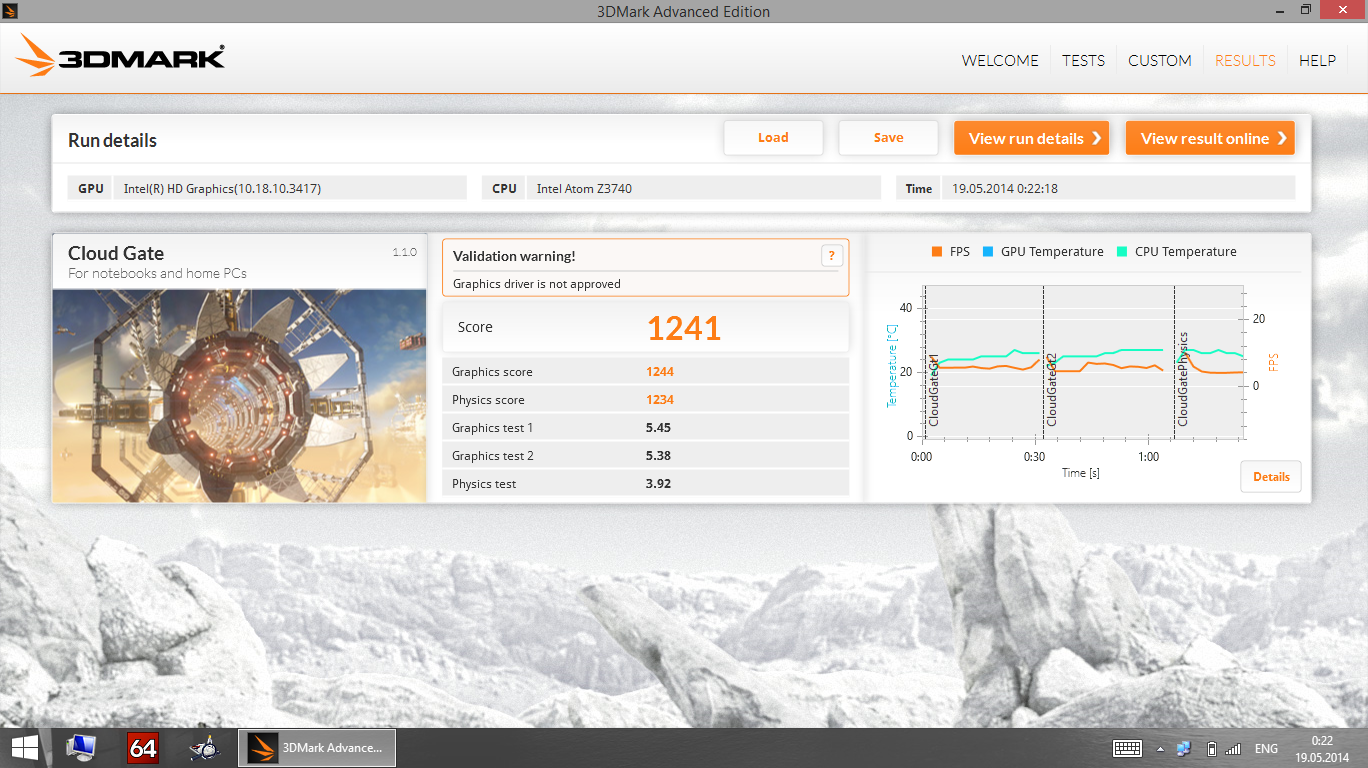Click the FPS orange legend swatch
Screen dimensions: 1368x768
[x=936, y=252]
